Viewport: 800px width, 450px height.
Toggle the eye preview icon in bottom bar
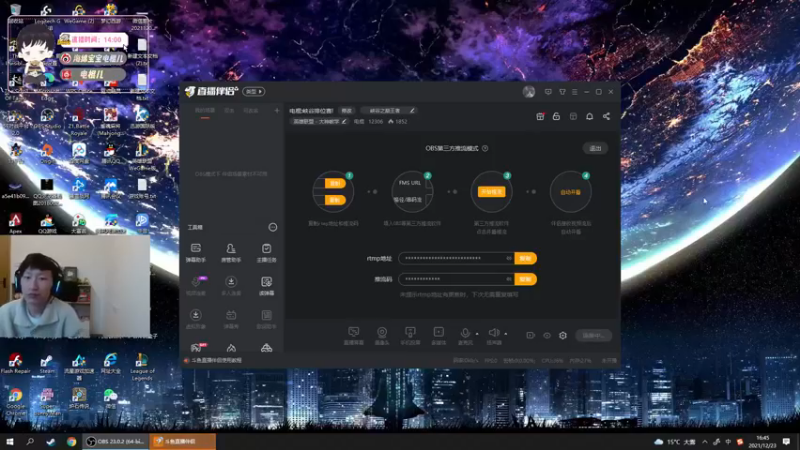pyautogui.click(x=547, y=335)
